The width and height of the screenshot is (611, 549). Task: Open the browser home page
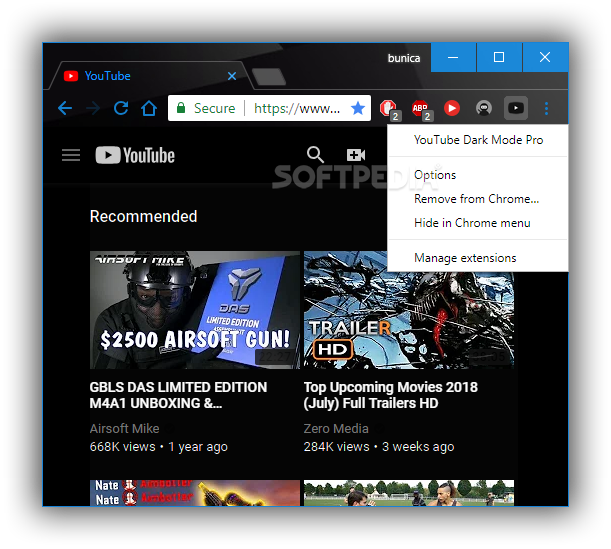149,108
